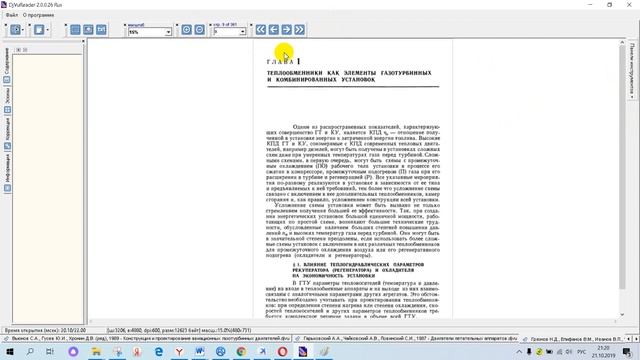The width and height of the screenshot is (640, 360).
Task: Click the Информация tab icon
Action: click(x=7, y=188)
